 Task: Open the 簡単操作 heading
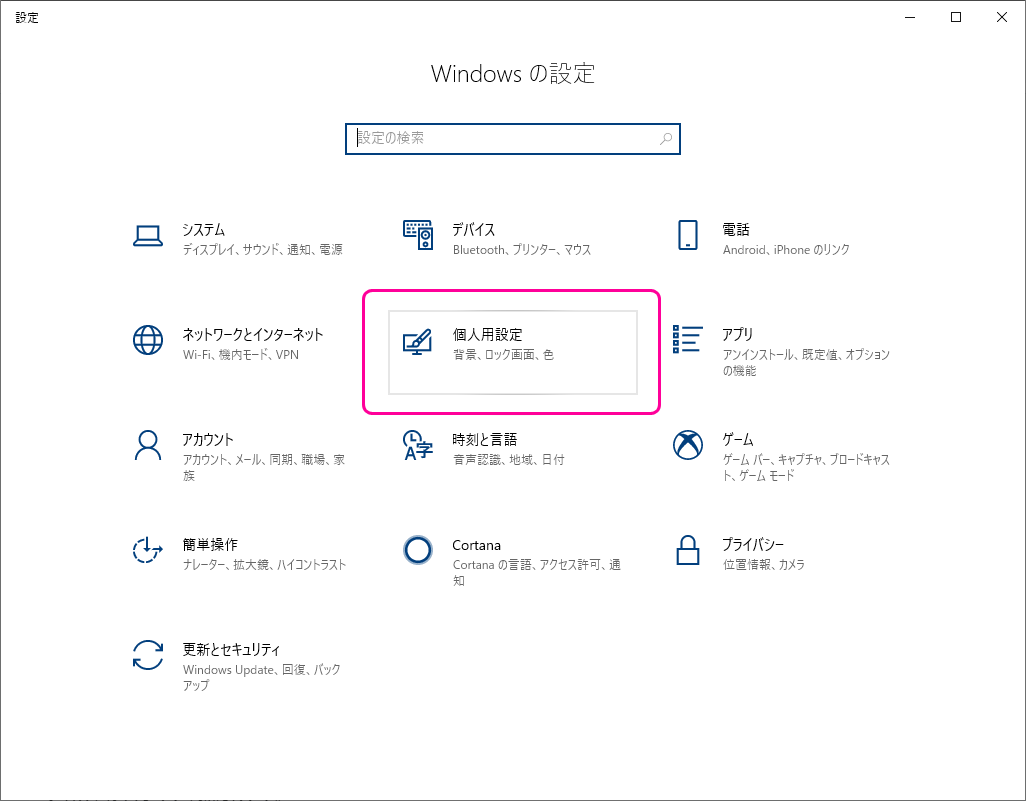(x=210, y=544)
